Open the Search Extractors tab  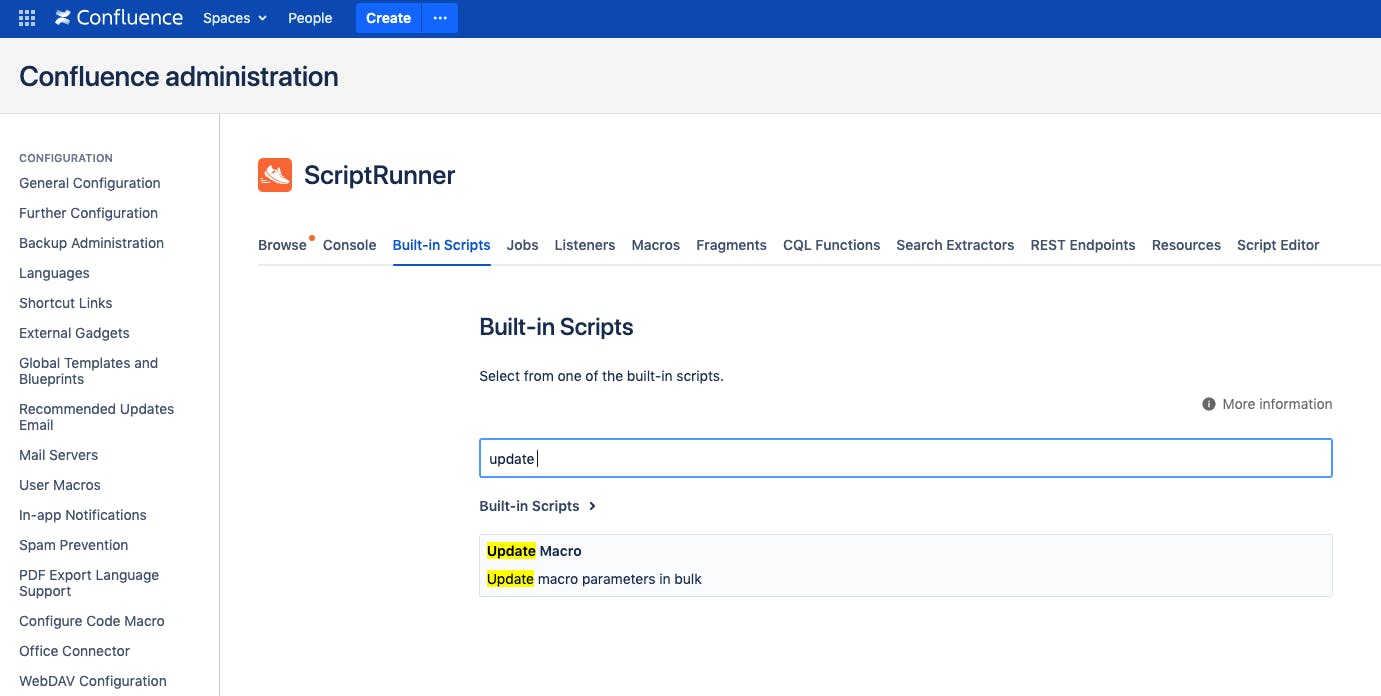click(956, 245)
